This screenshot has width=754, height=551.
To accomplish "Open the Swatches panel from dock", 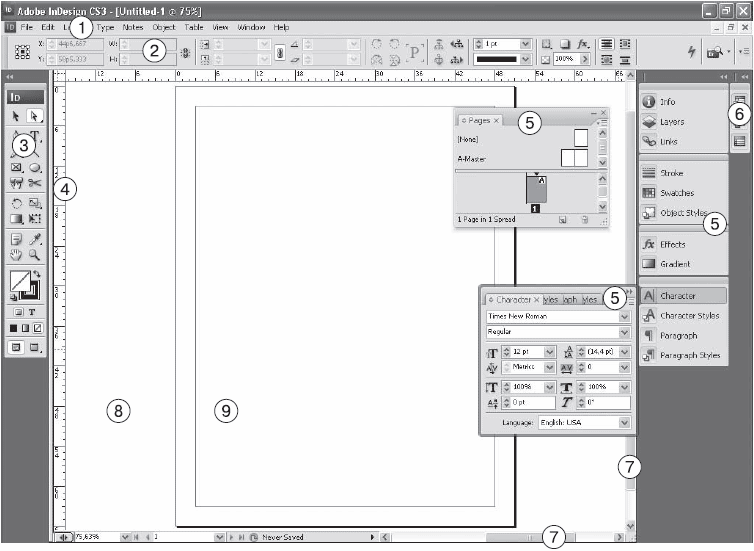I will (x=676, y=192).
